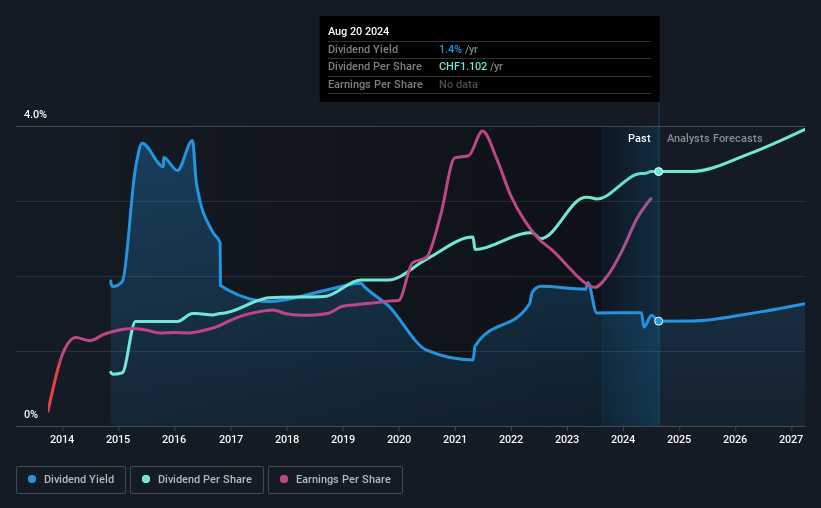Click the Analysts Forecasts section label

(715, 138)
